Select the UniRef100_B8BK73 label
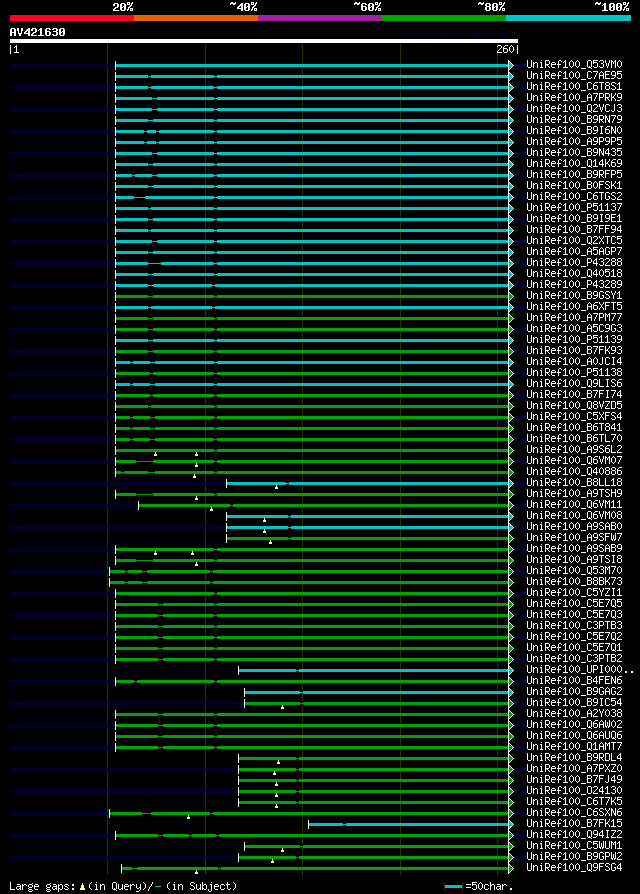The width and height of the screenshot is (640, 894). pyautogui.click(x=574, y=582)
